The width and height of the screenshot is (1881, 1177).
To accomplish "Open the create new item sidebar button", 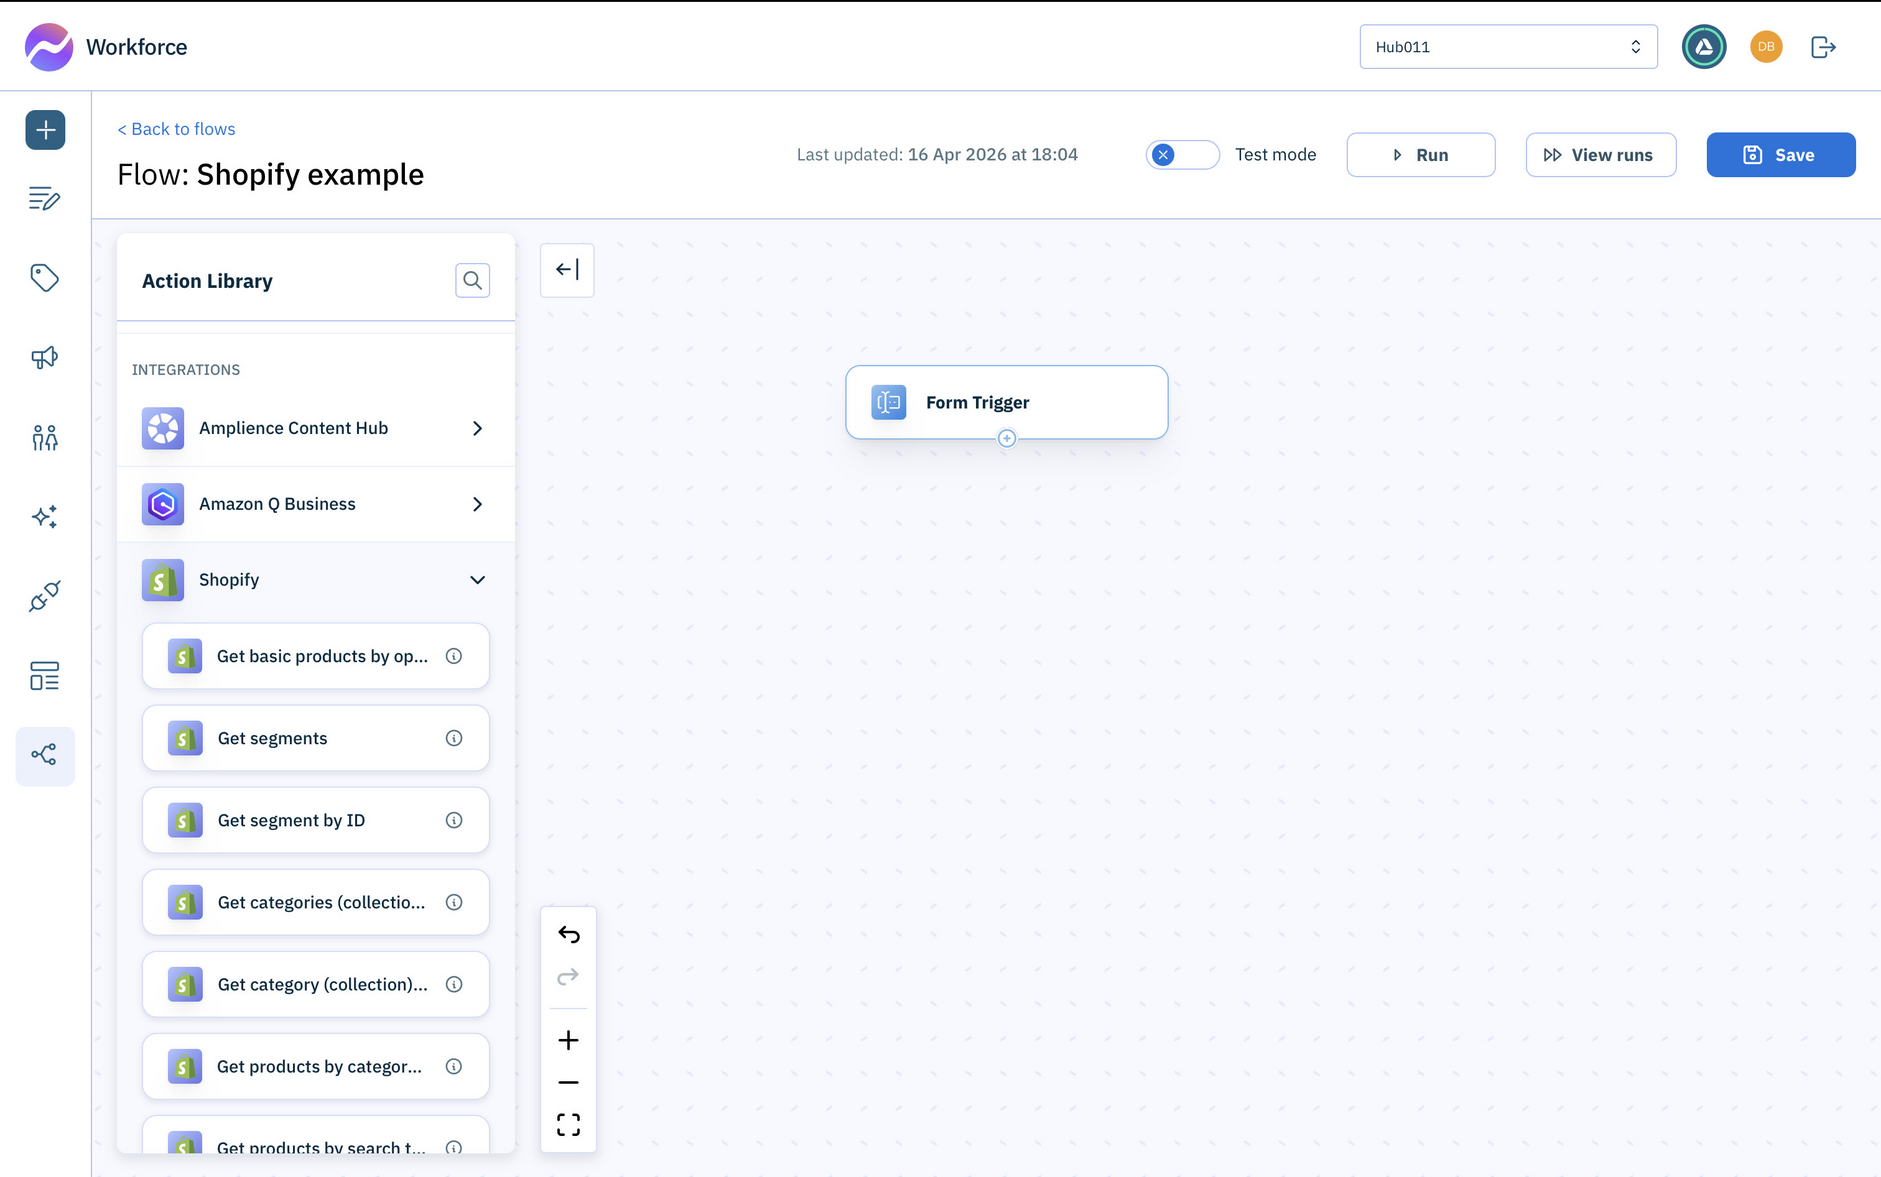I will click(45, 129).
